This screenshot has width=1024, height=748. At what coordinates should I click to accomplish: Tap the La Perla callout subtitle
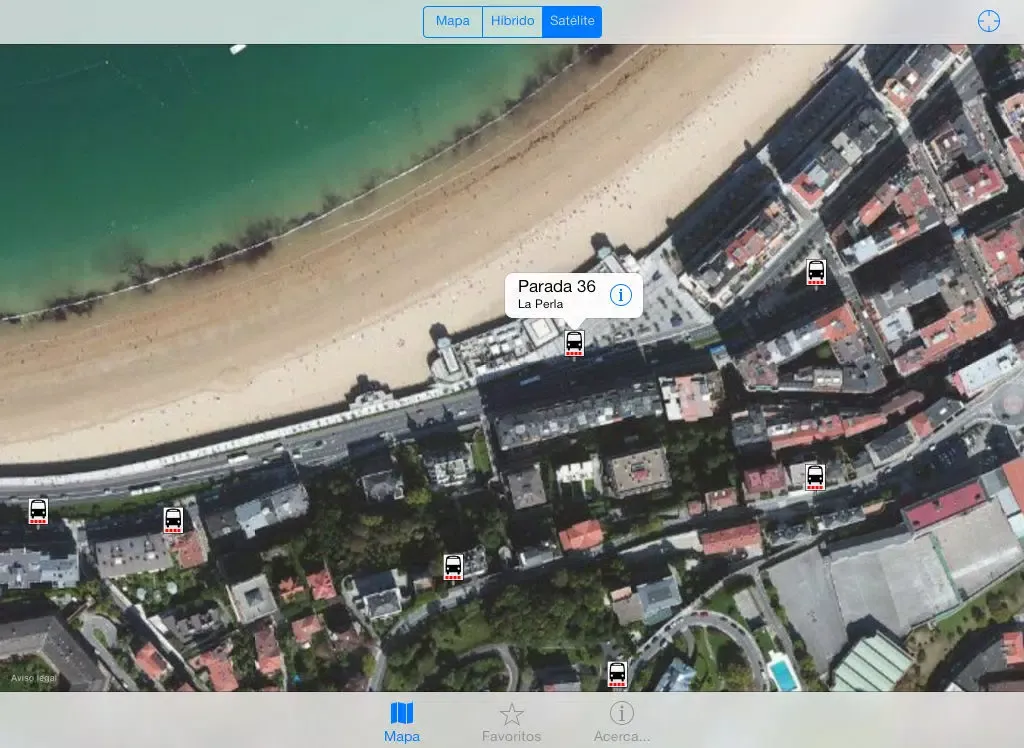click(540, 304)
